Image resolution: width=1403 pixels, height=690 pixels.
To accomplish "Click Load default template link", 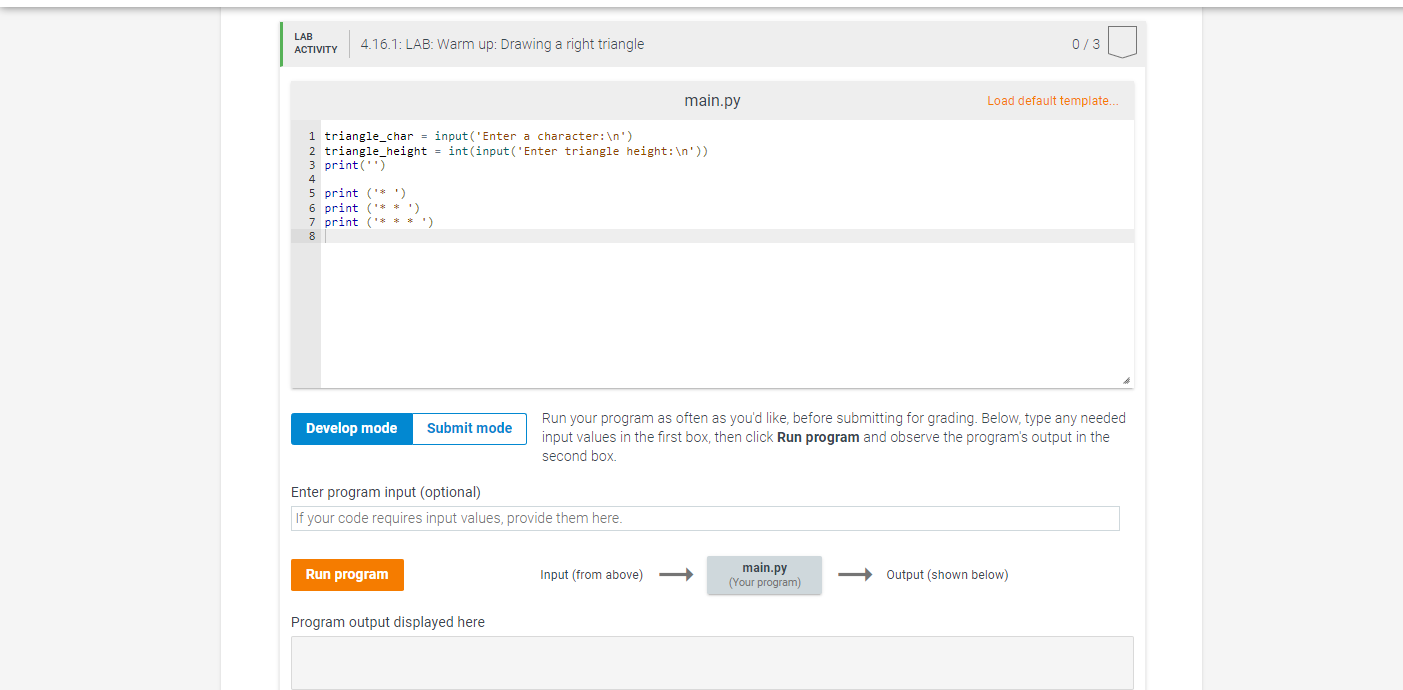I will pyautogui.click(x=1053, y=101).
